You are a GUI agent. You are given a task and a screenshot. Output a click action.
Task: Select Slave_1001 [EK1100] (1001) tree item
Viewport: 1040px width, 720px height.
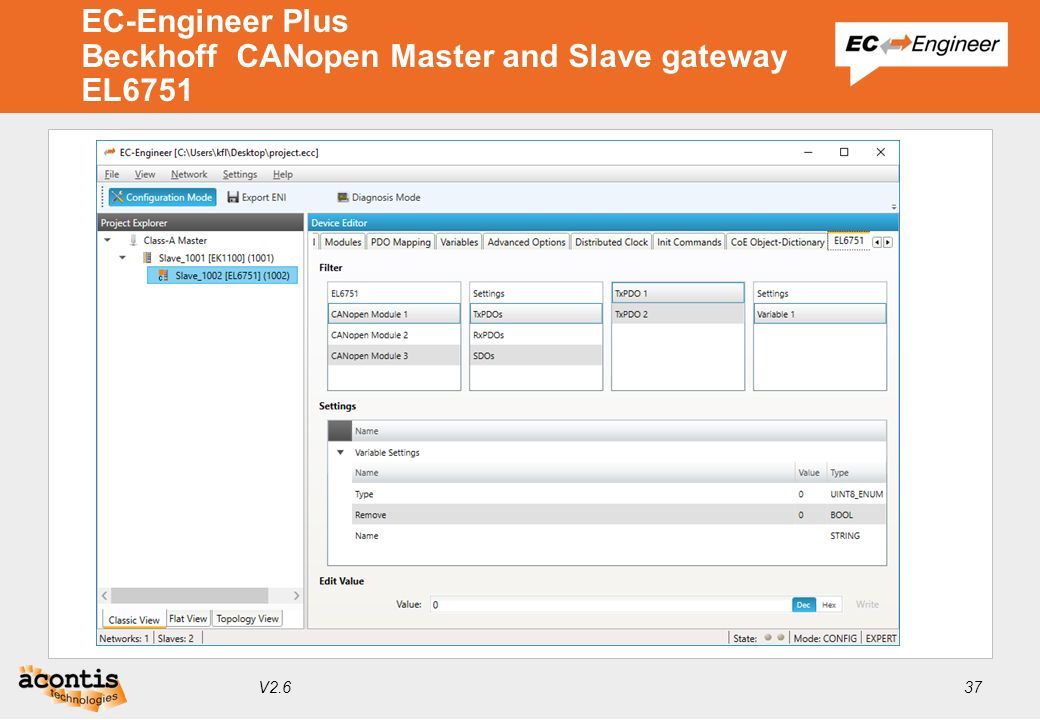pyautogui.click(x=216, y=257)
